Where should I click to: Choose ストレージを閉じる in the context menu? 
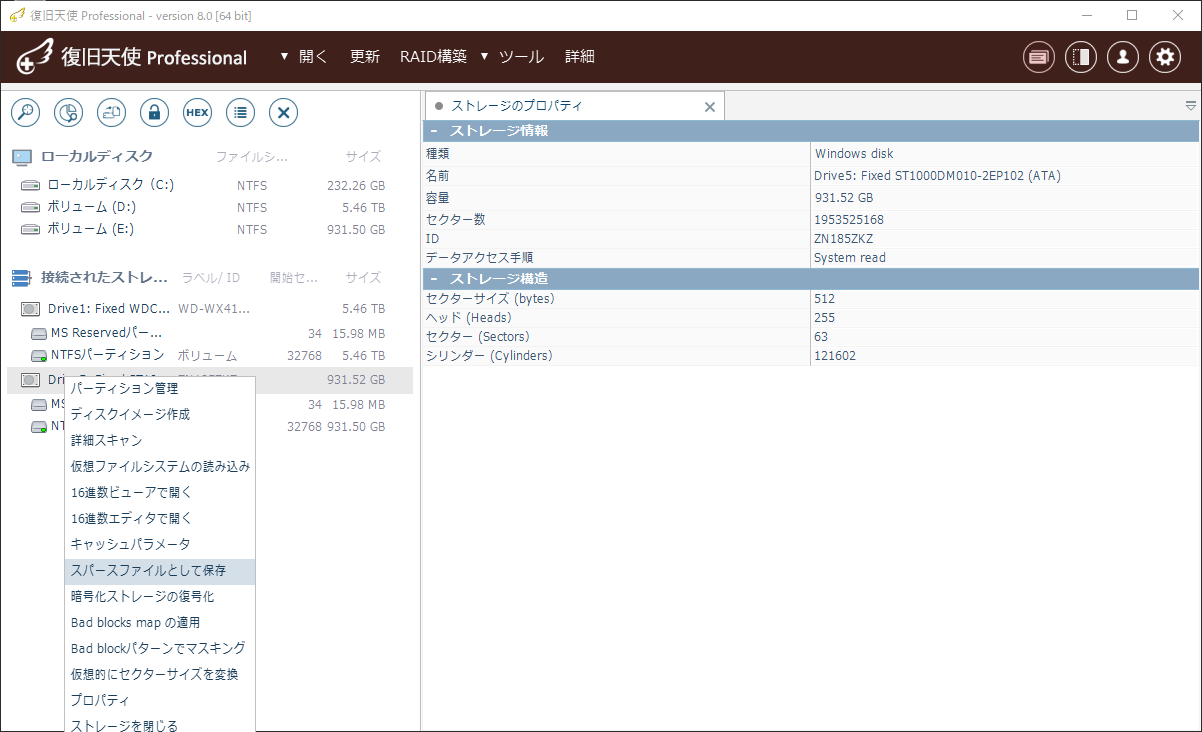click(x=160, y=725)
